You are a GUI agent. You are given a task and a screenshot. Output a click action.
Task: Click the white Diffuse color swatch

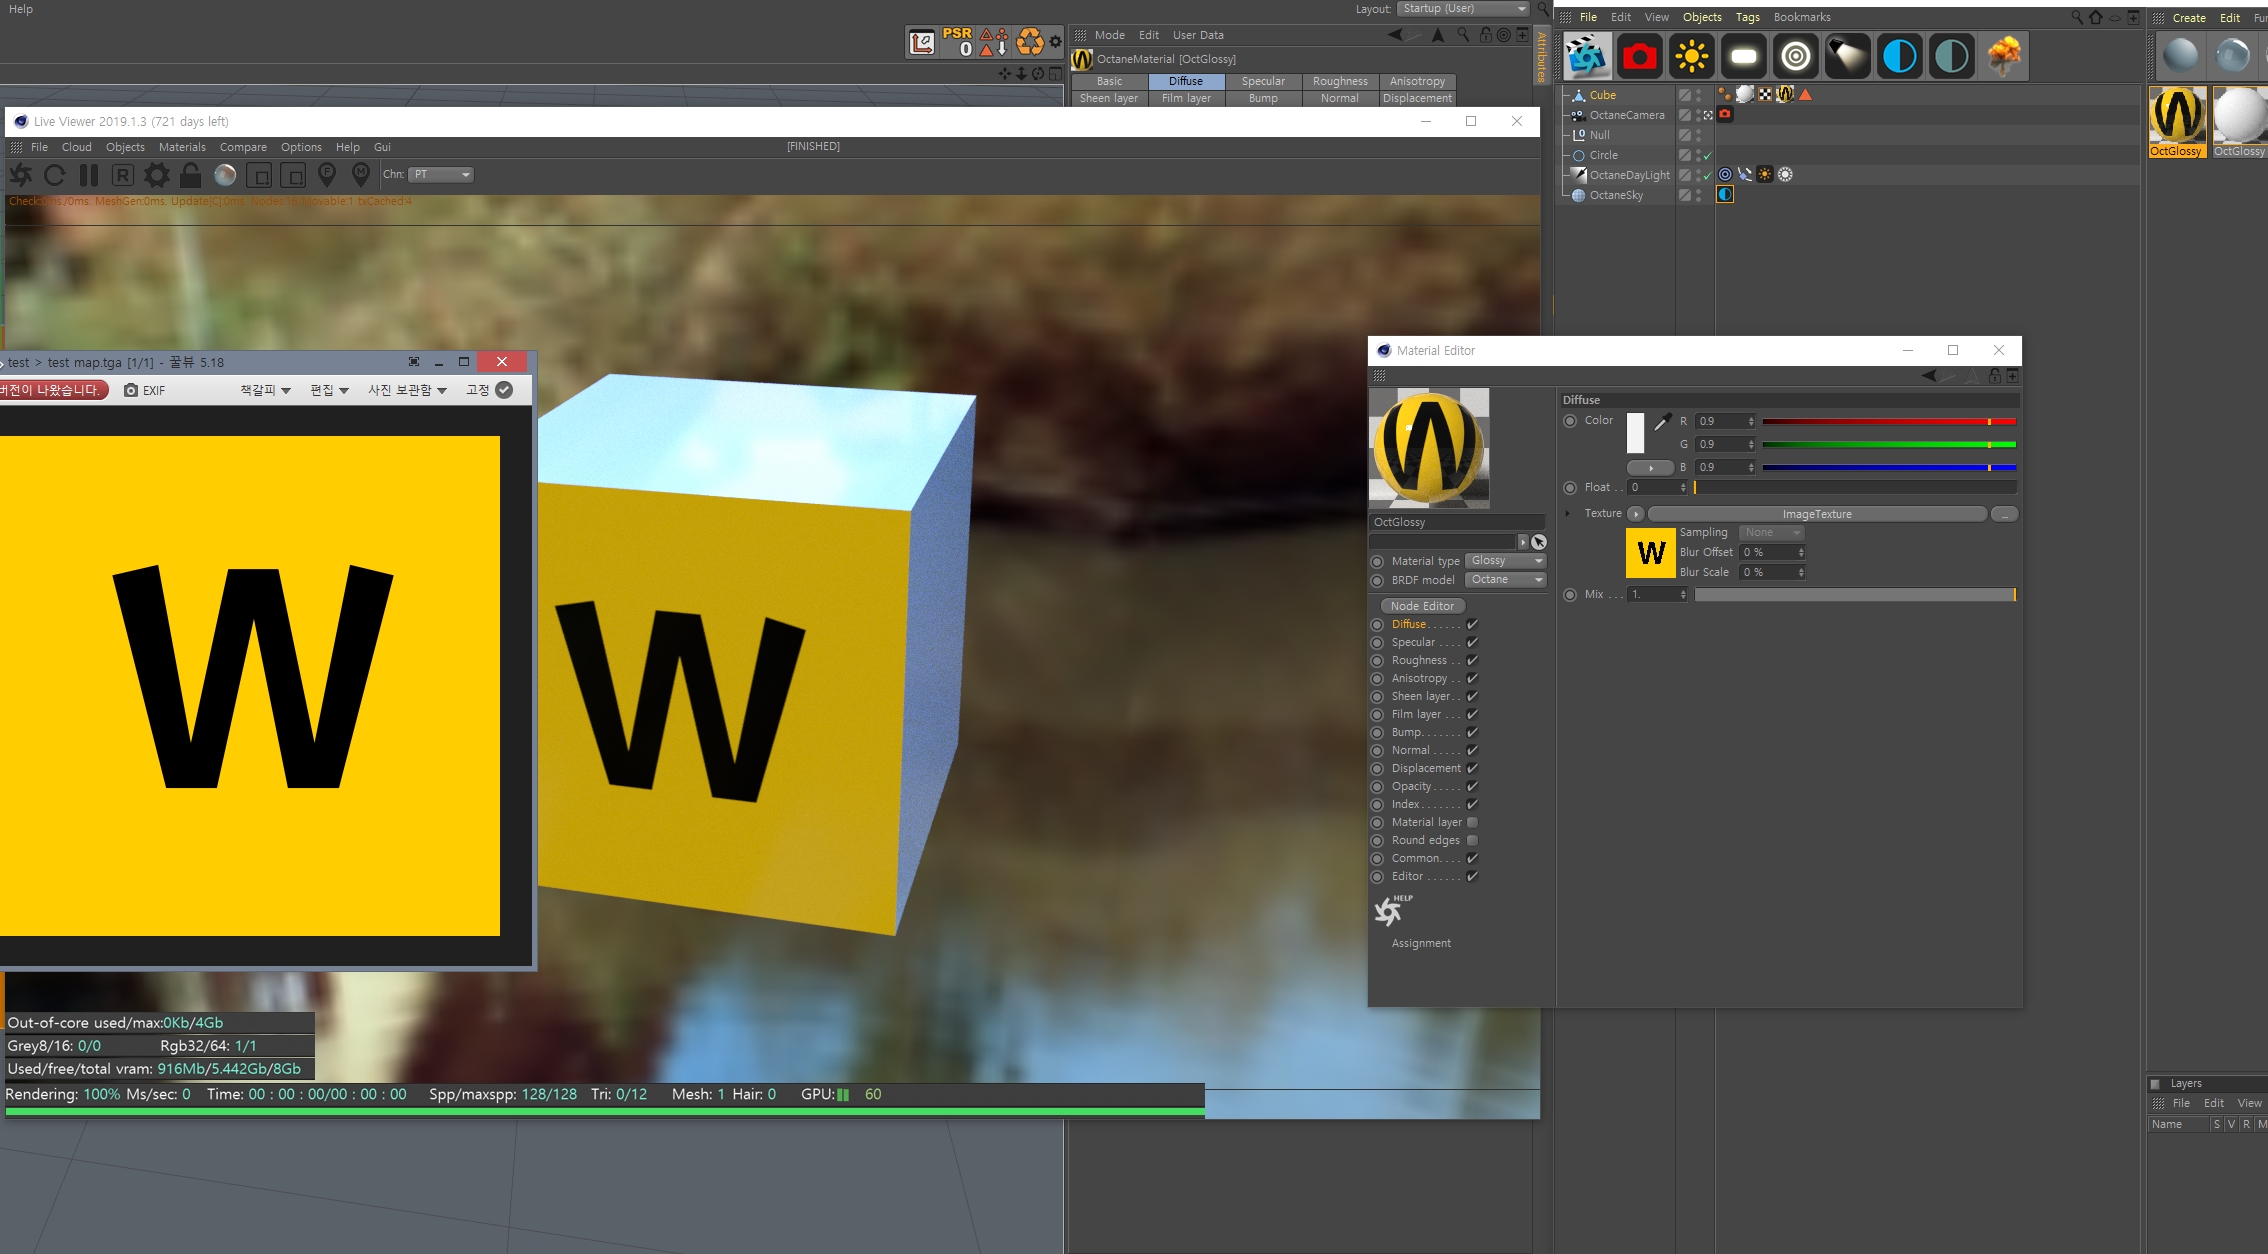[1635, 433]
